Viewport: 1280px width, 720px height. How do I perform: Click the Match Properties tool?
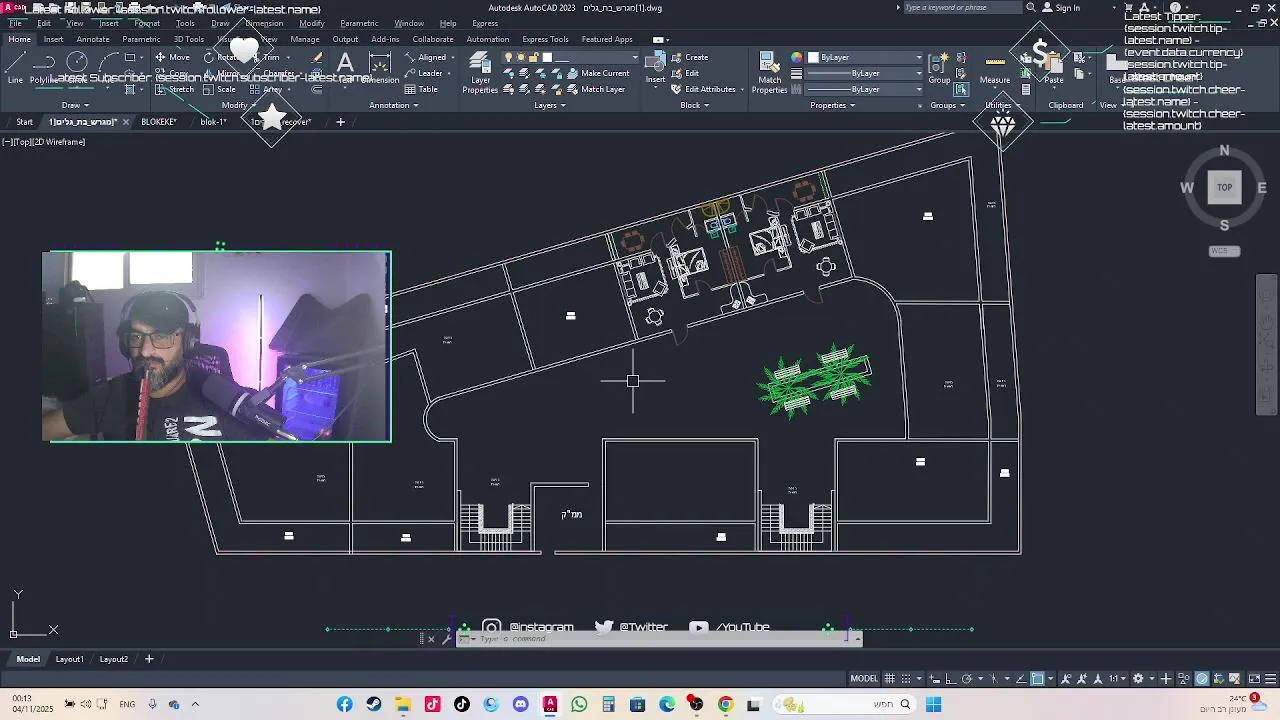pos(769,73)
